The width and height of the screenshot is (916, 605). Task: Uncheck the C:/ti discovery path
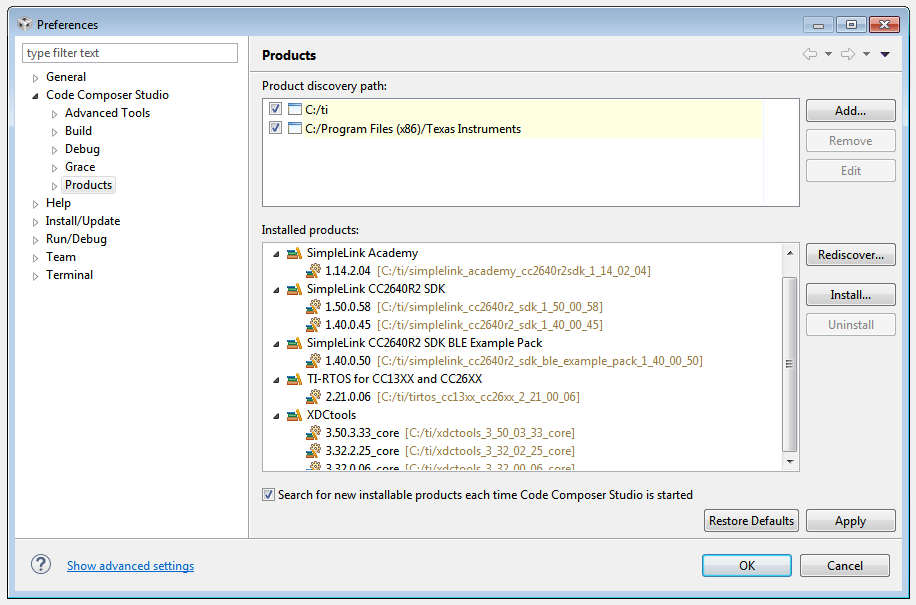pos(275,109)
